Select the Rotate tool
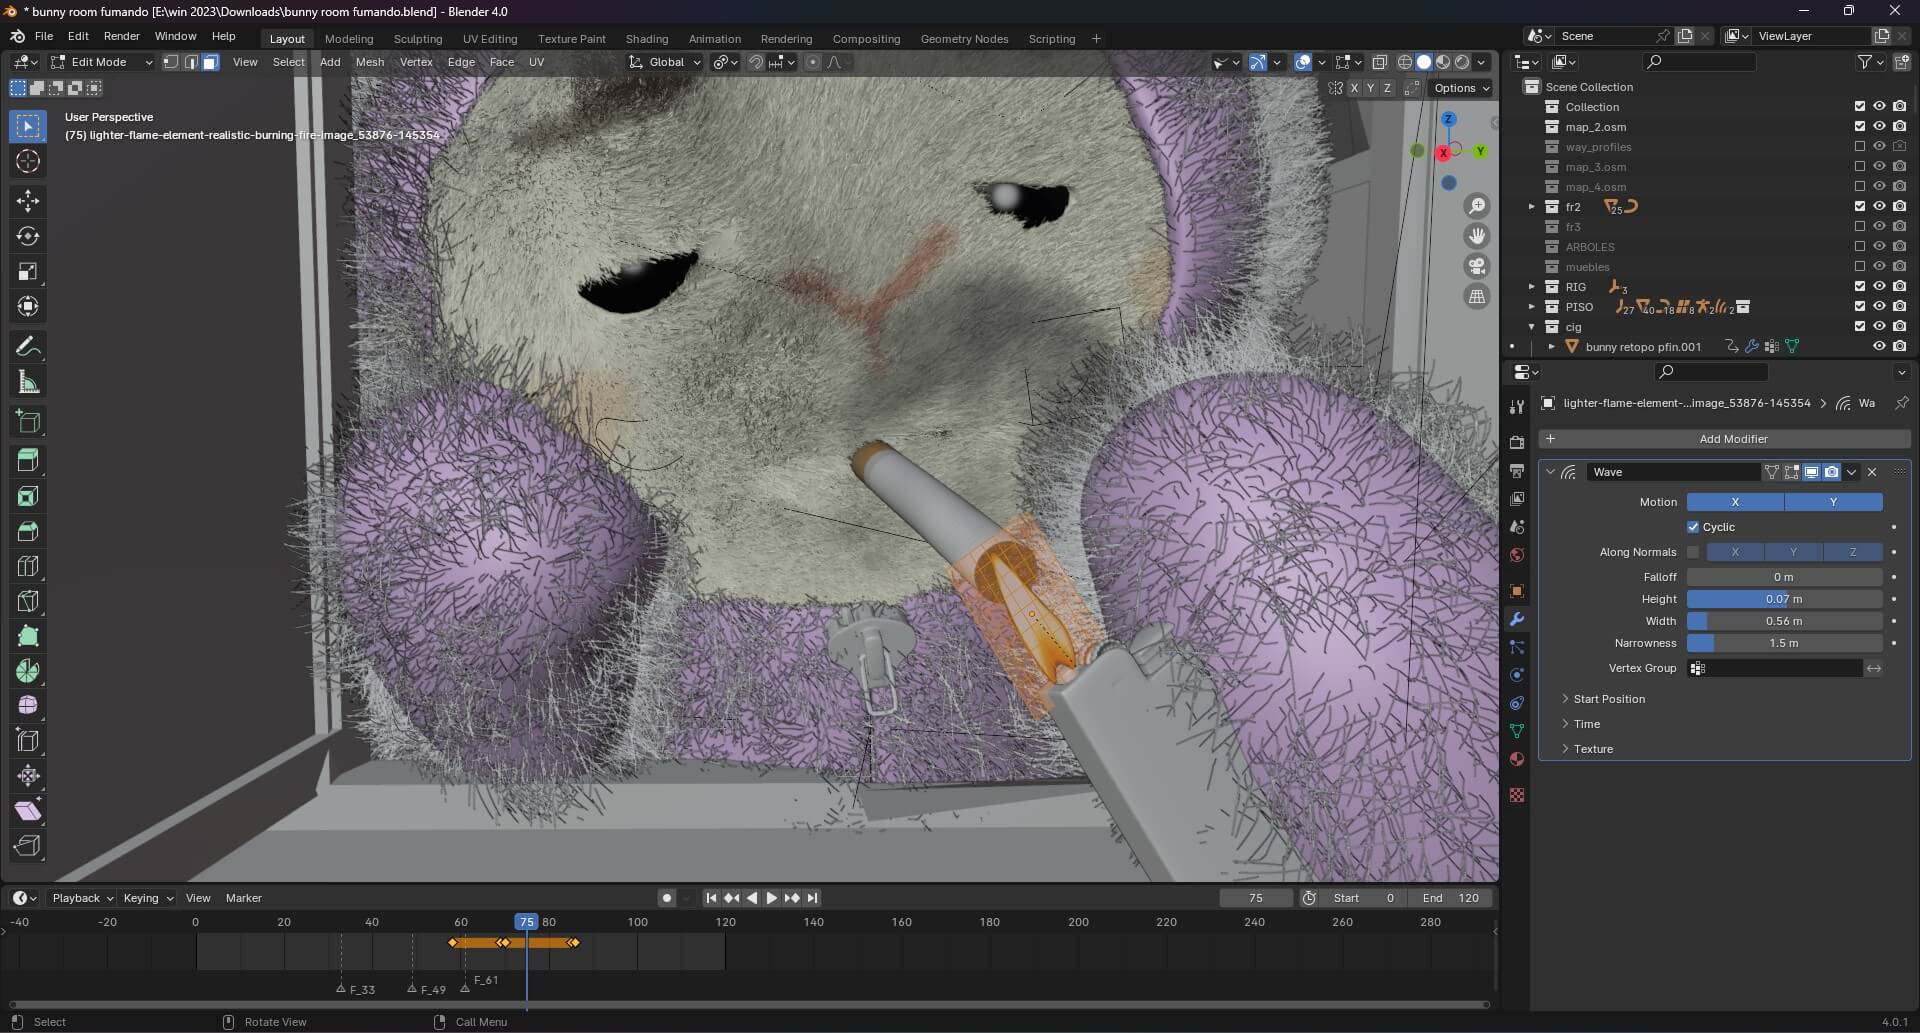 point(28,236)
